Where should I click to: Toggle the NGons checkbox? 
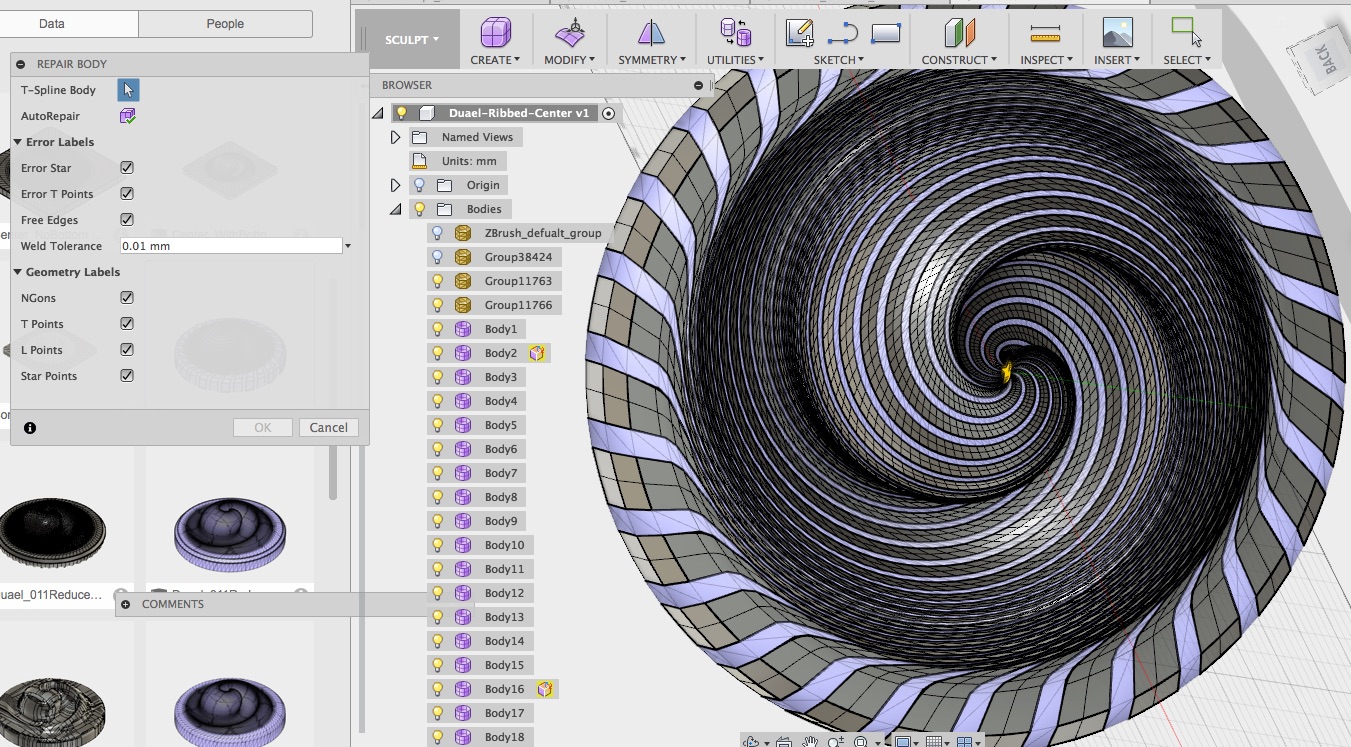click(x=127, y=298)
